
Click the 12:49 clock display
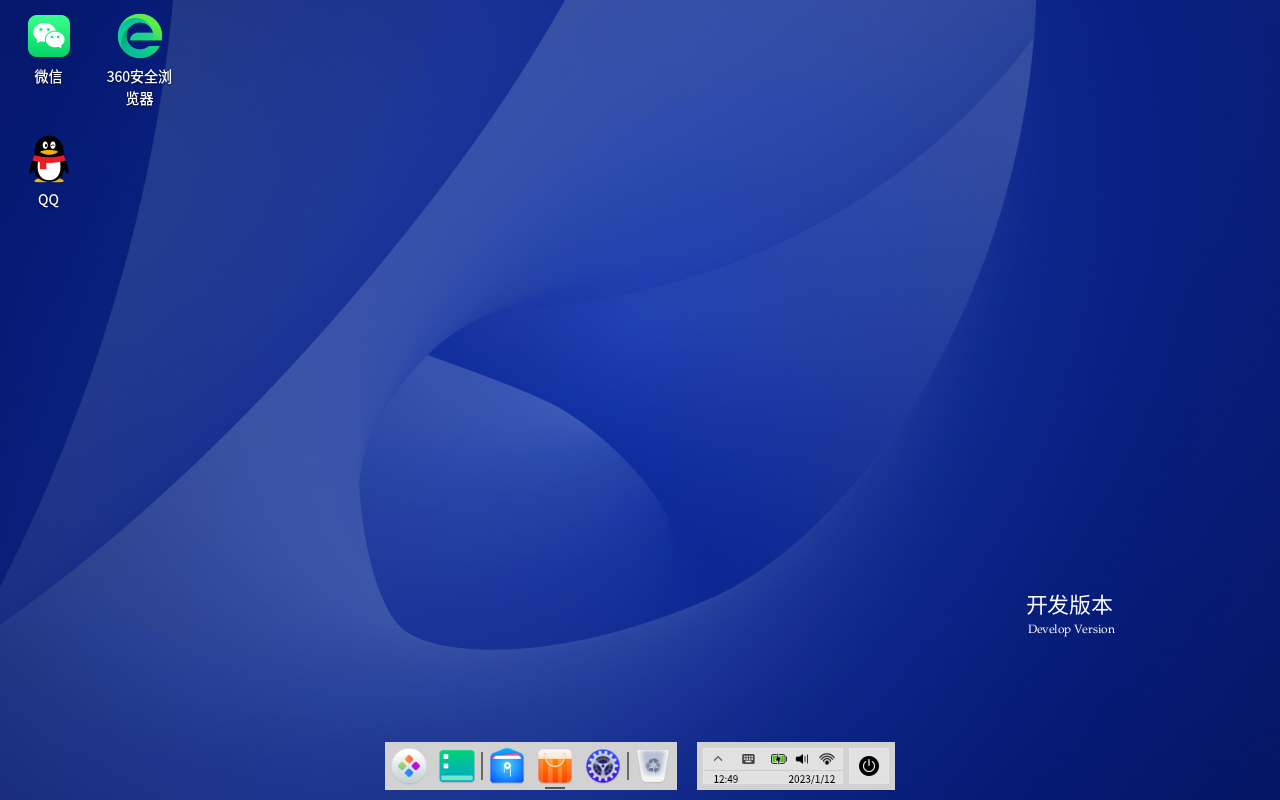coord(725,779)
